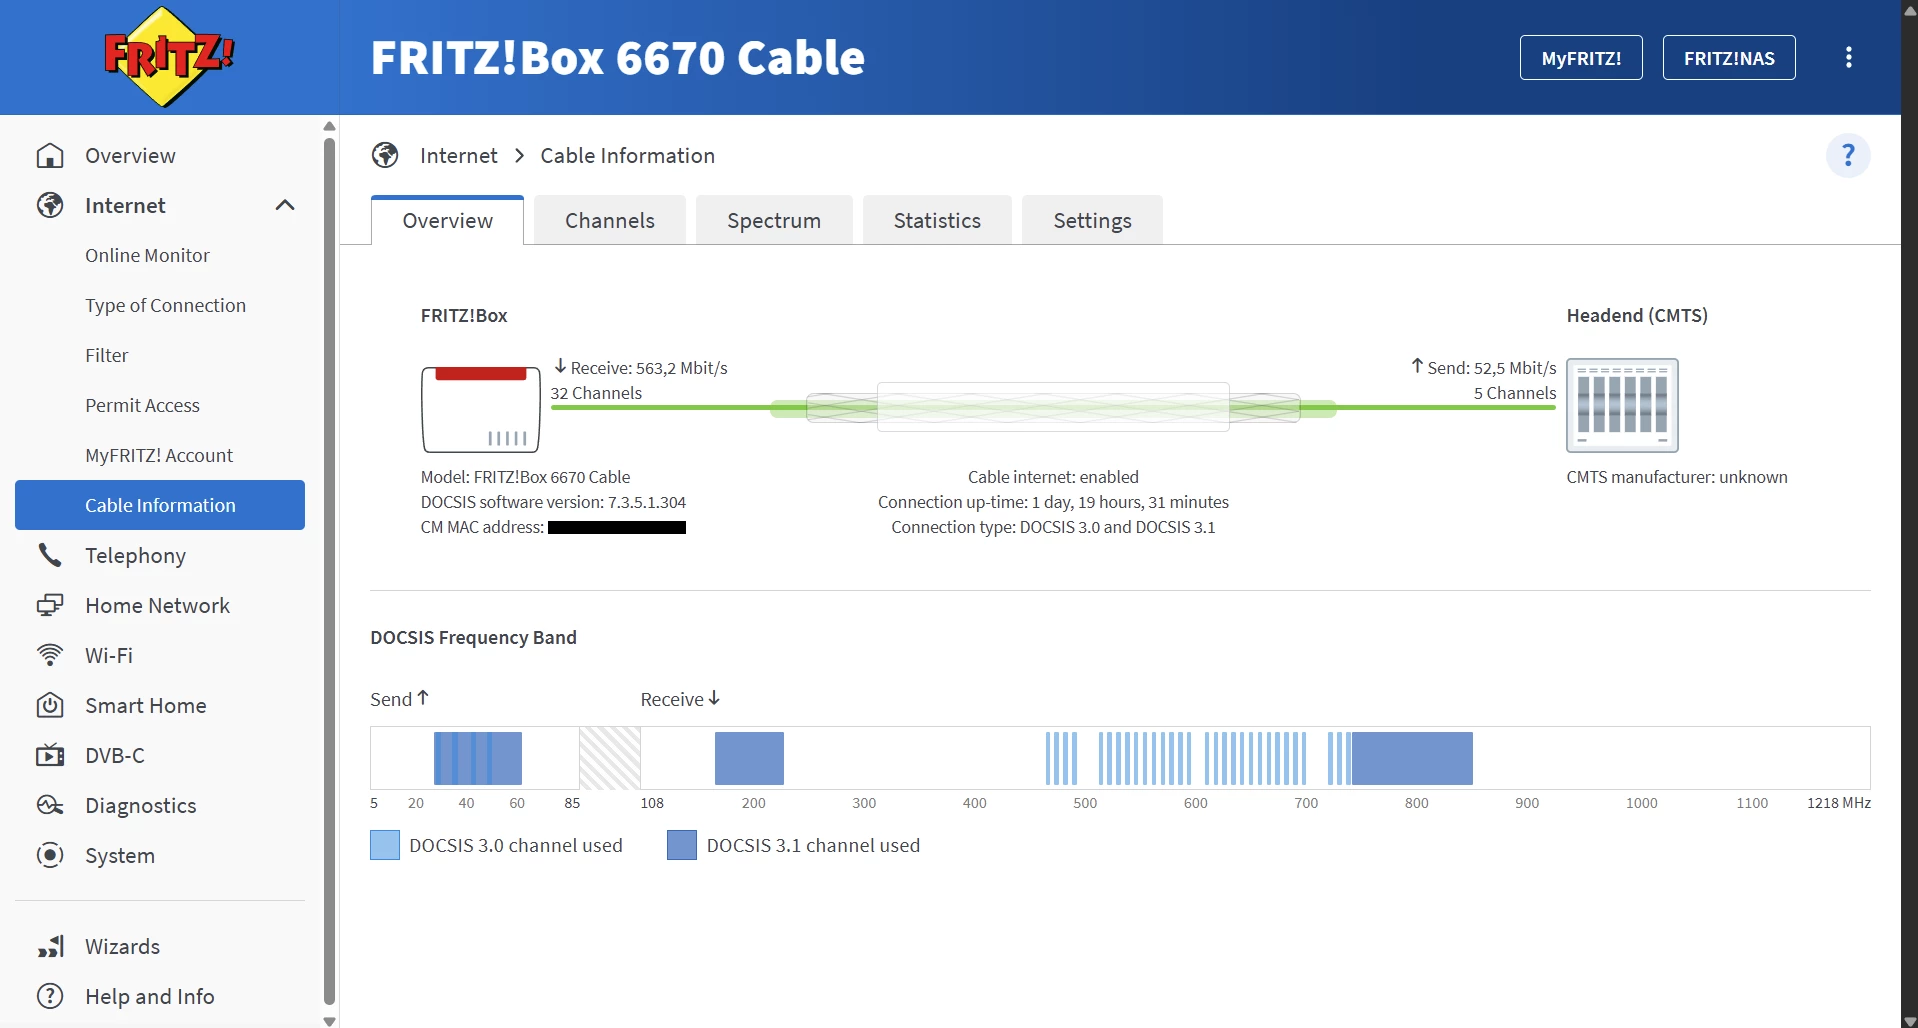
Task: Click the Headend CMTS rack illustration
Action: (x=1622, y=405)
